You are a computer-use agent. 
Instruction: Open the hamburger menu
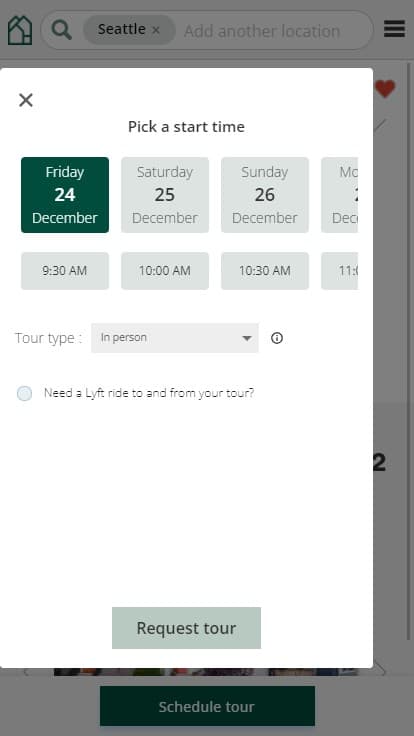[x=394, y=29]
